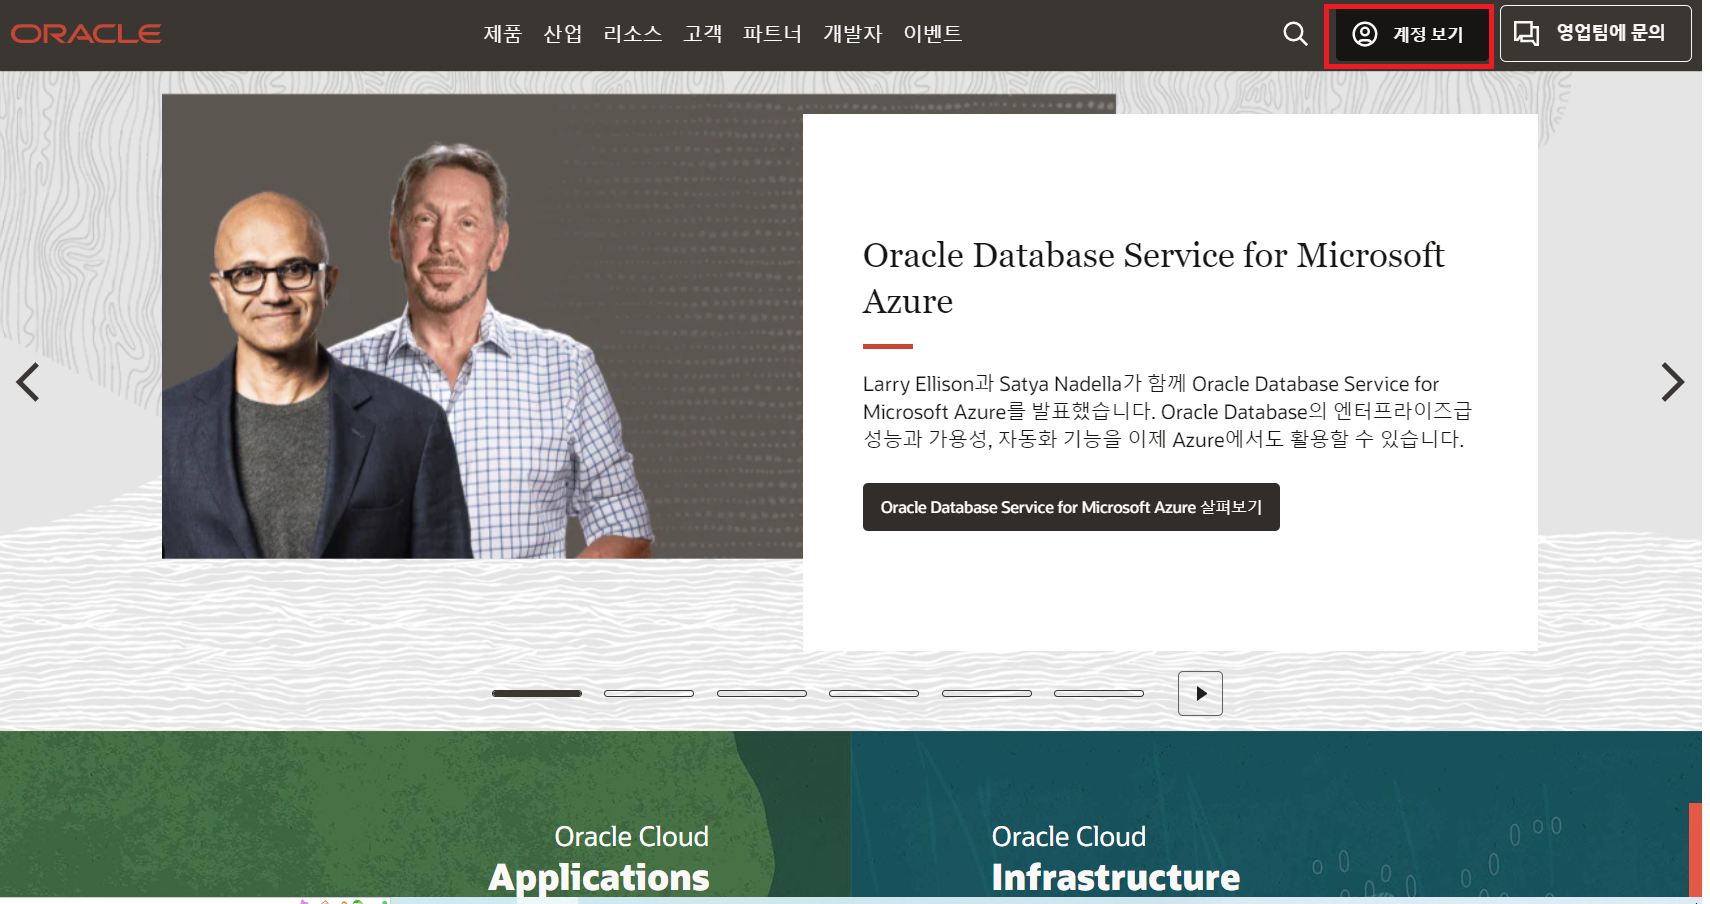Open the 리소스 menu
This screenshot has width=1710, height=904.
click(x=632, y=34)
